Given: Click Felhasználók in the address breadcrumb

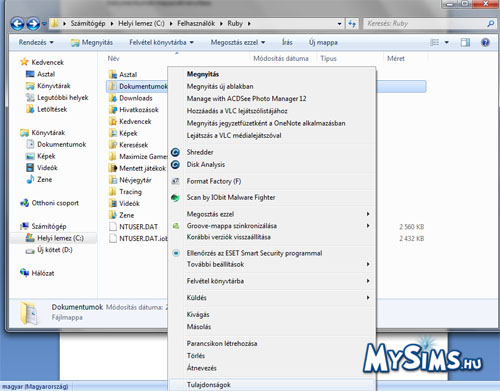Looking at the screenshot, I should point(196,24).
